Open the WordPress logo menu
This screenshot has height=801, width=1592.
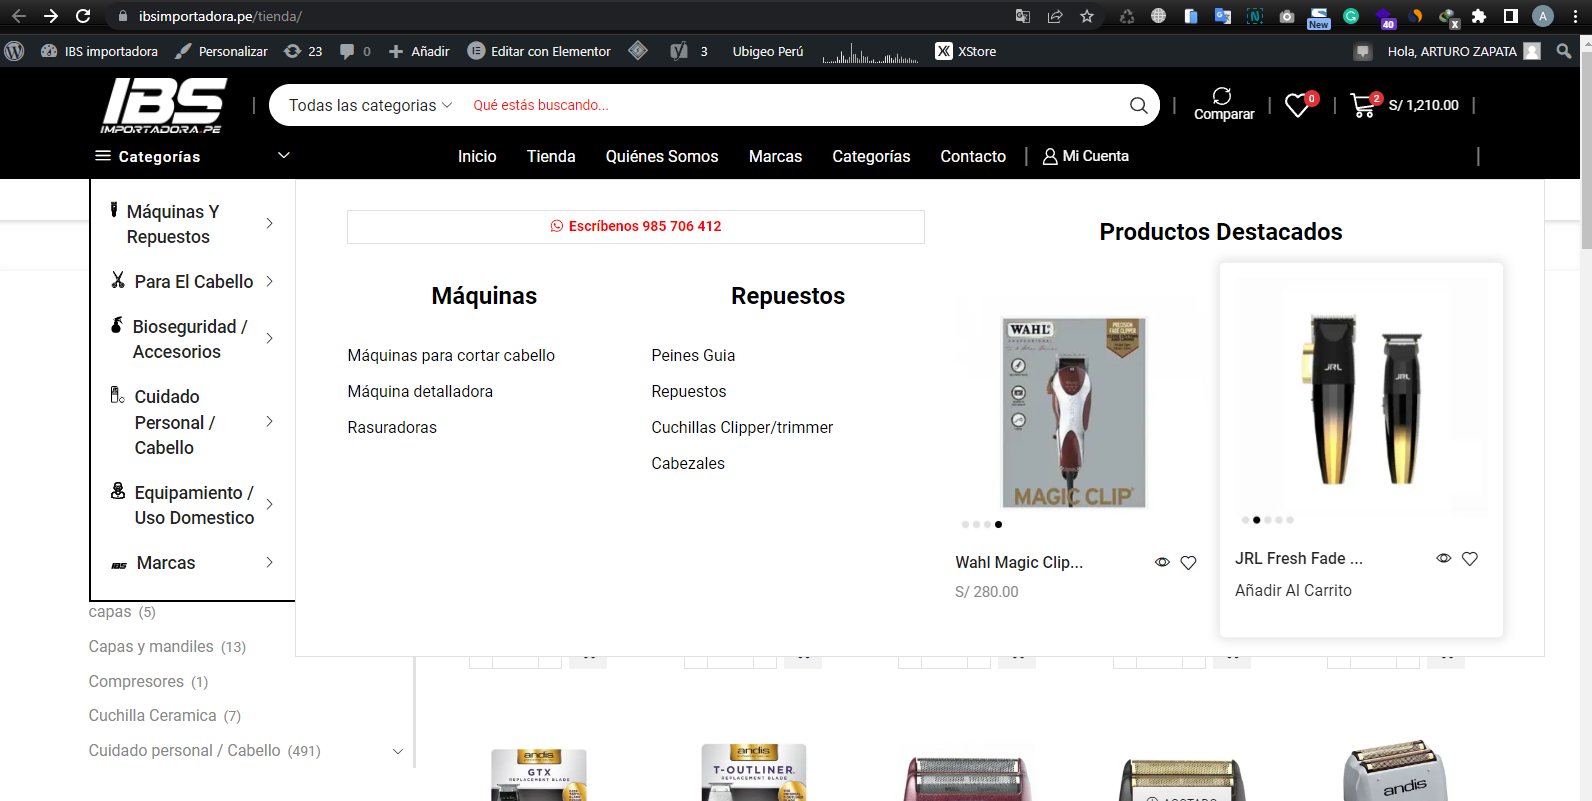tap(14, 51)
